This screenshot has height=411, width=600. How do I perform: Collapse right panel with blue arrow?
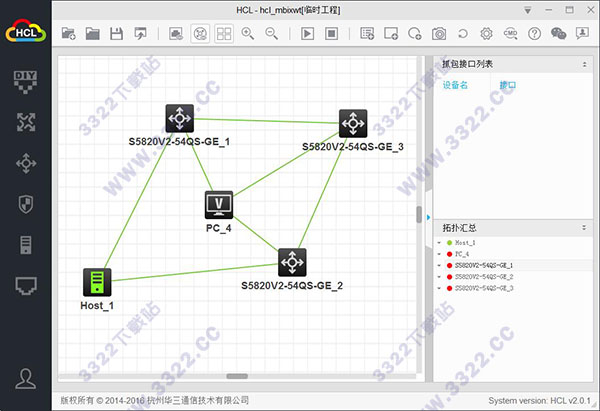point(429,217)
